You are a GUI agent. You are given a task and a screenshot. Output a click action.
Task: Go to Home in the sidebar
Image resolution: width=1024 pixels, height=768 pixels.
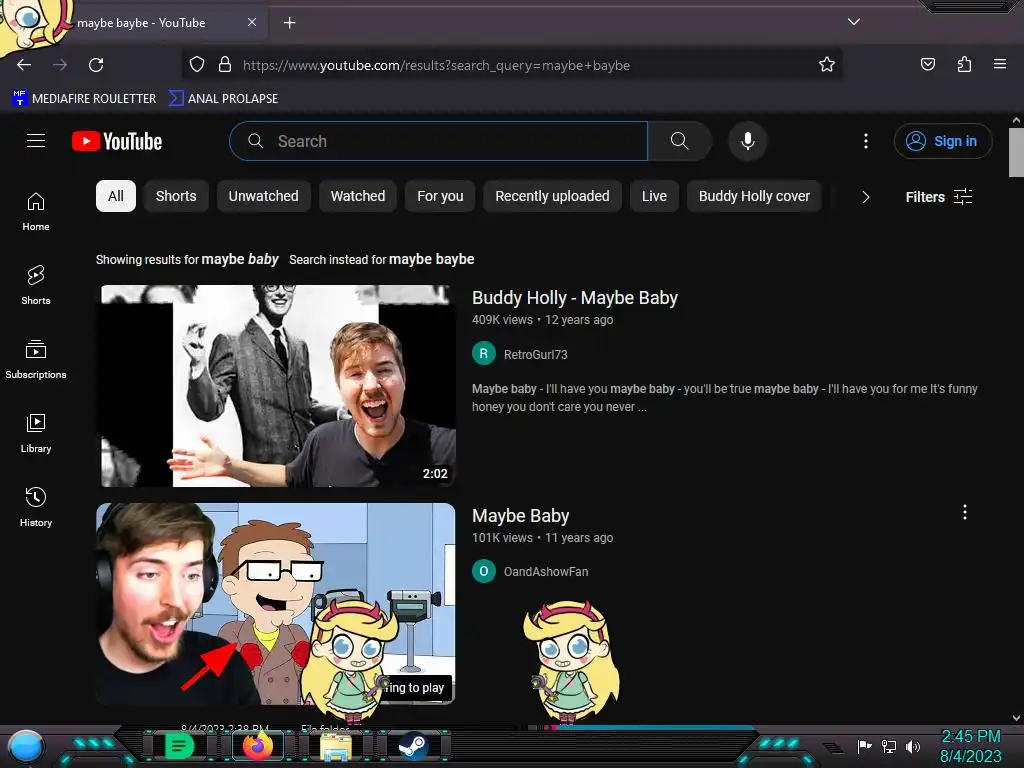[x=36, y=212]
